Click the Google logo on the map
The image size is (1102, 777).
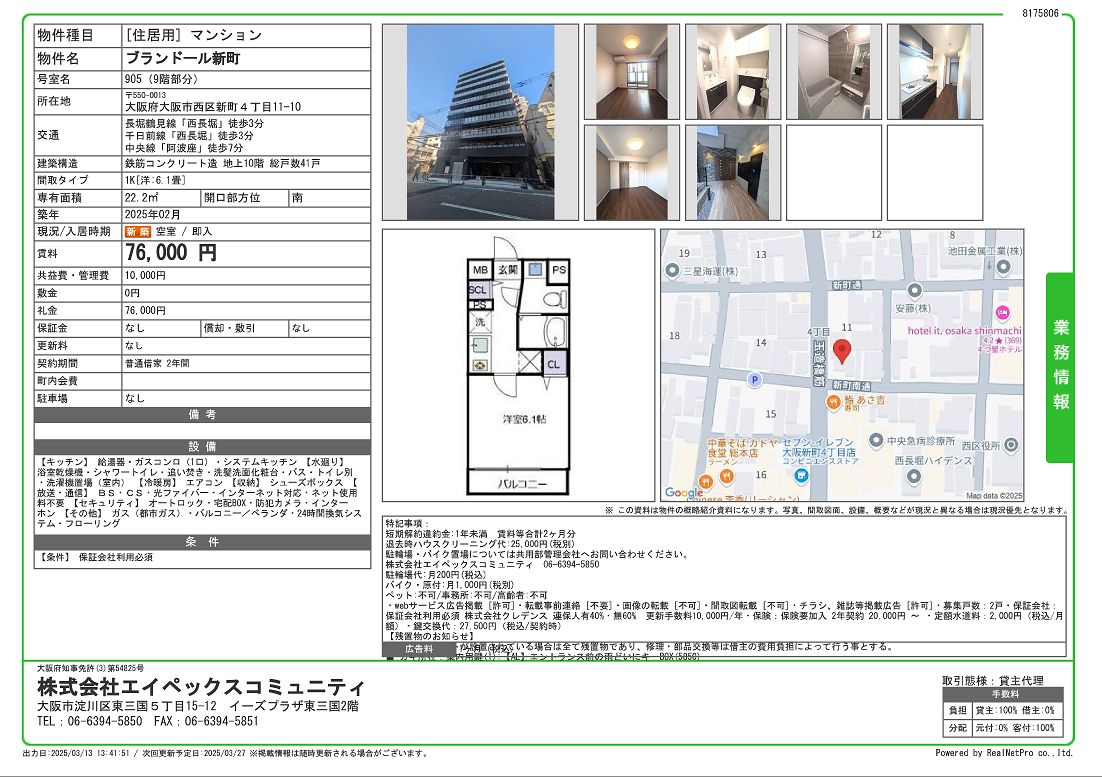click(684, 492)
